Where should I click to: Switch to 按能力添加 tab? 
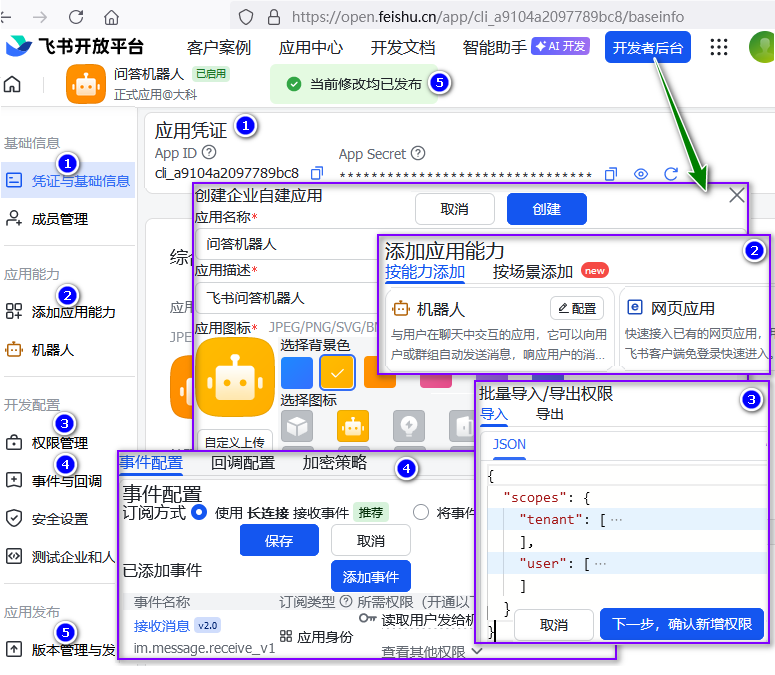(425, 272)
